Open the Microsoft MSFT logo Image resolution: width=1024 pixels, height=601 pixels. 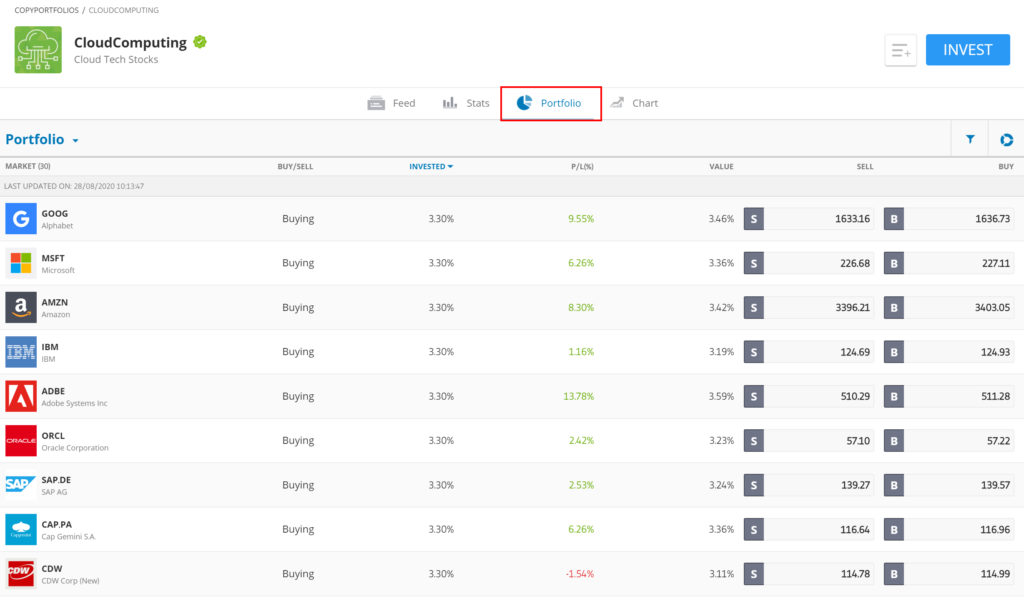click(x=21, y=263)
